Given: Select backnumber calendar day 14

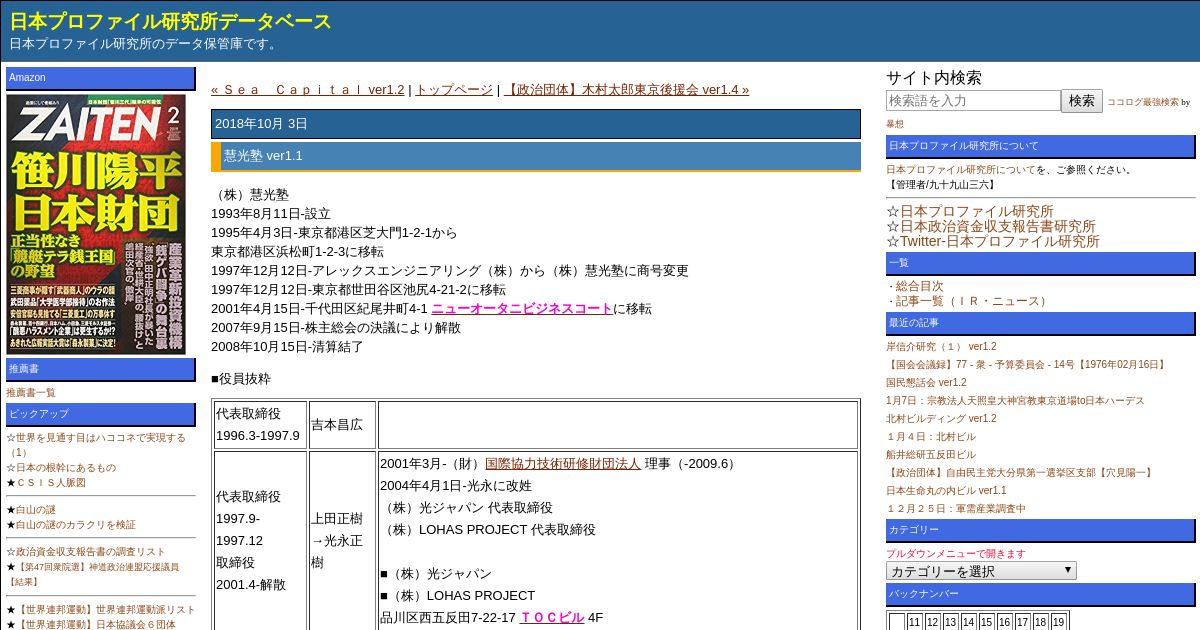Looking at the screenshot, I should coord(969,622).
